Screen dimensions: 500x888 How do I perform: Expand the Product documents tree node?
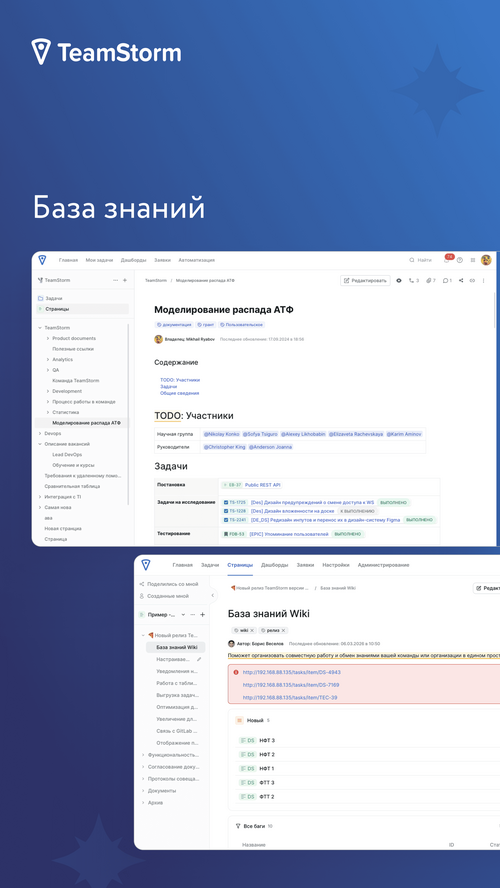(x=48, y=338)
